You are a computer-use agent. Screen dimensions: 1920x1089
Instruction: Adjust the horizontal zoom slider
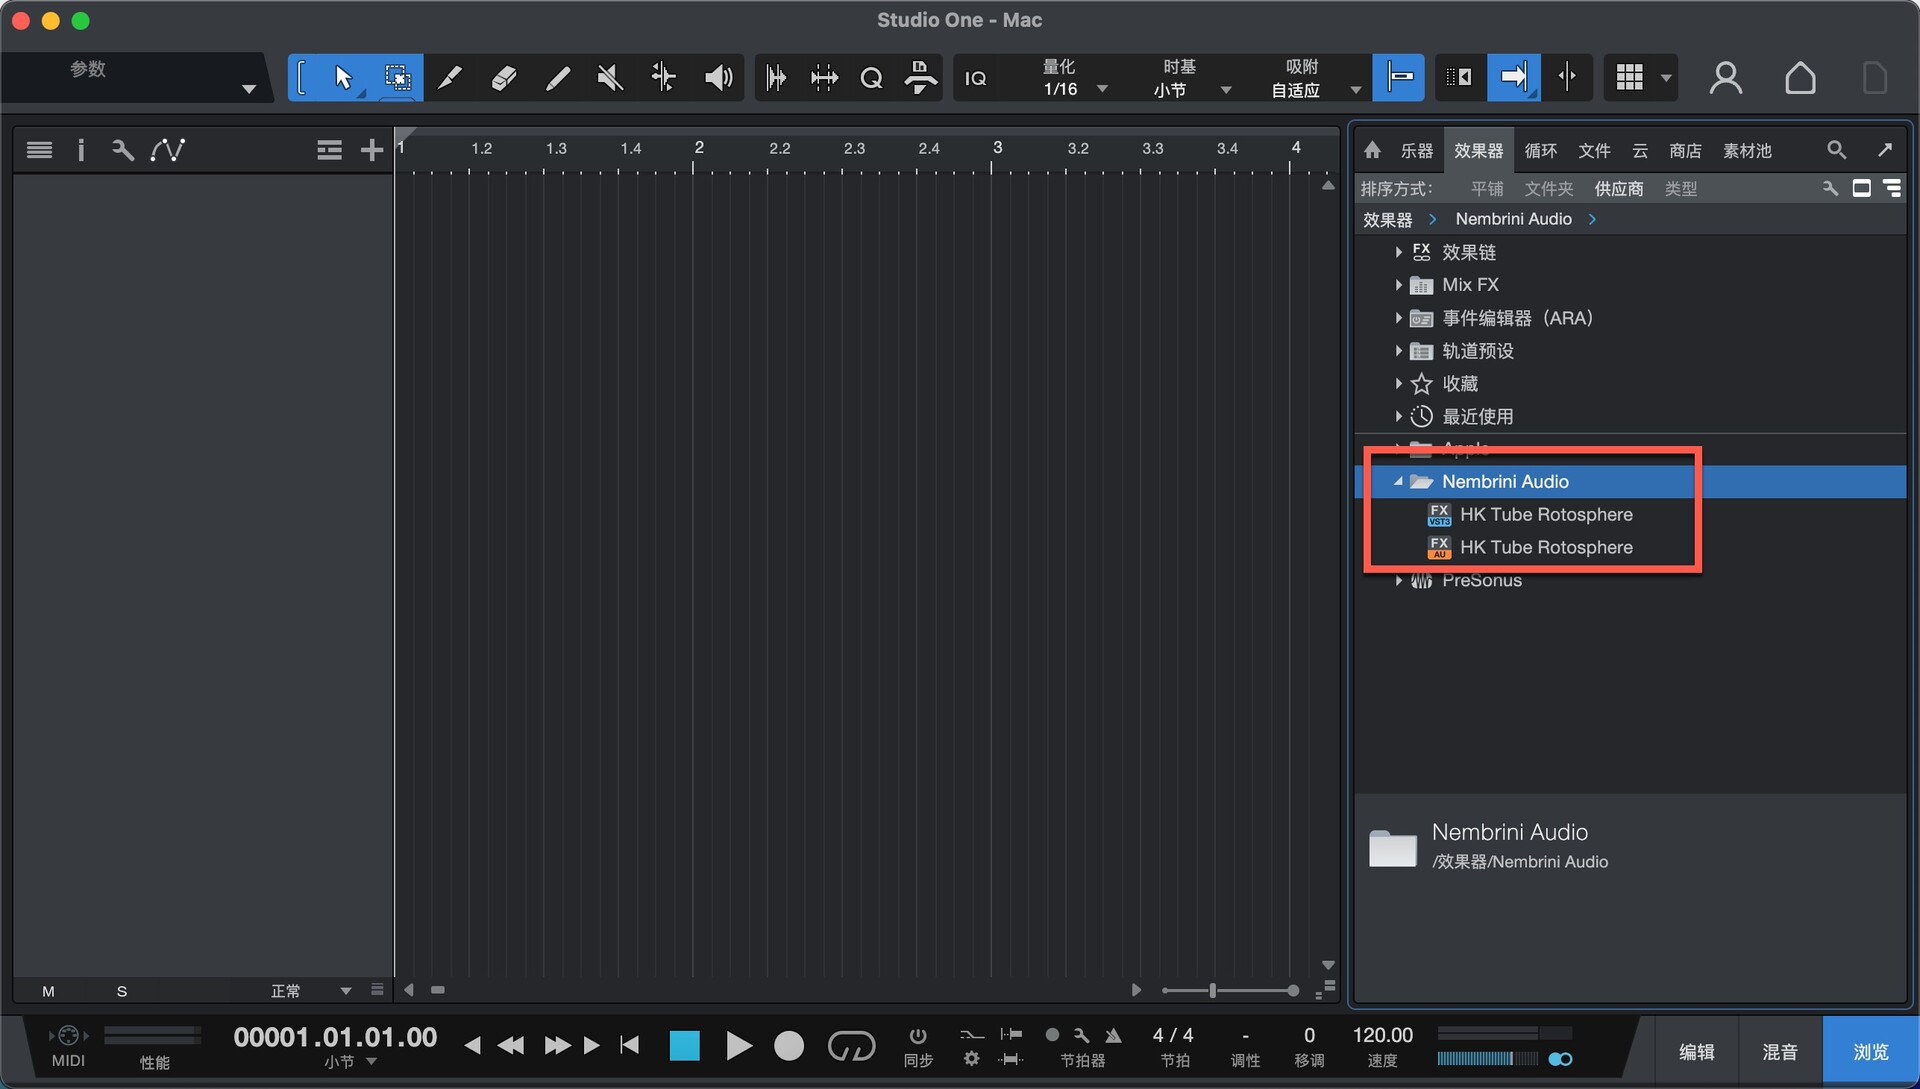click(x=1212, y=990)
